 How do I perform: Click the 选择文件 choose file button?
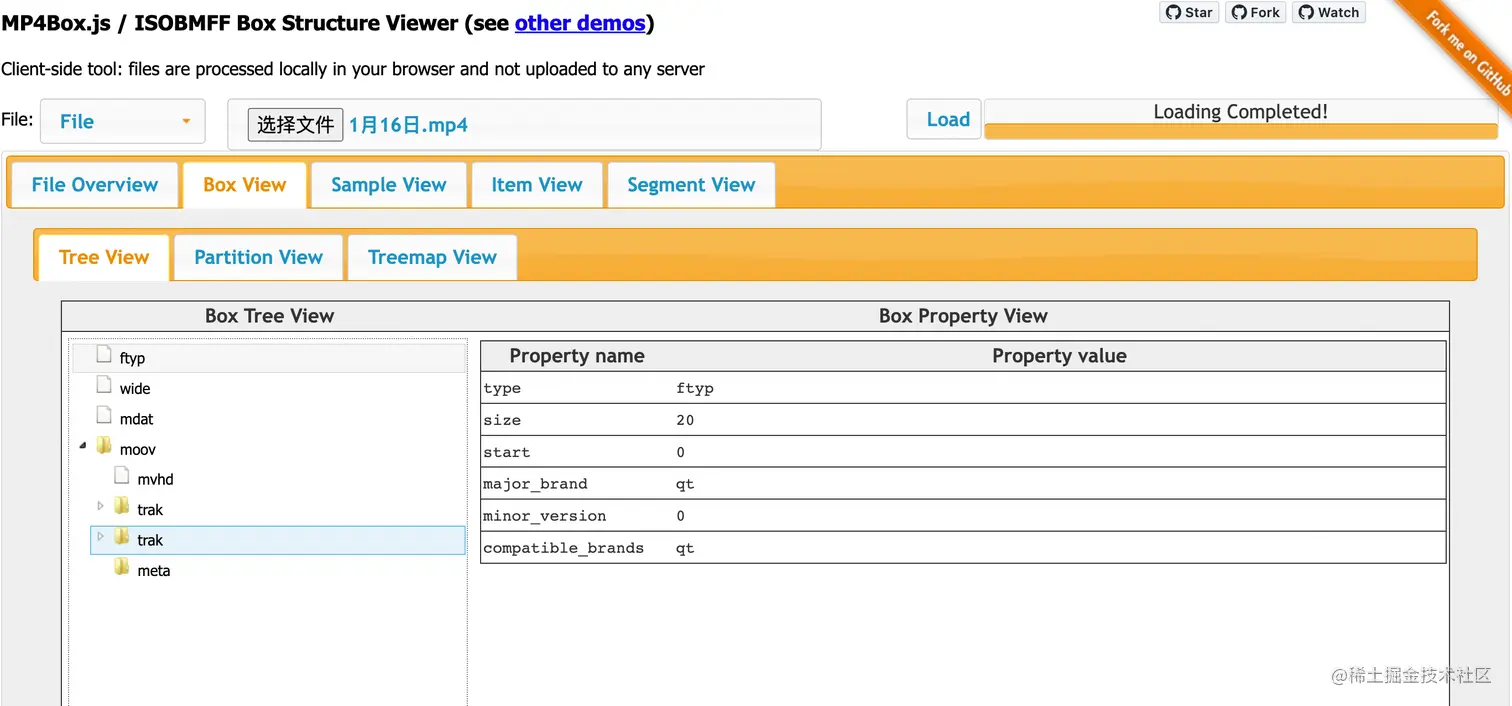coord(296,125)
